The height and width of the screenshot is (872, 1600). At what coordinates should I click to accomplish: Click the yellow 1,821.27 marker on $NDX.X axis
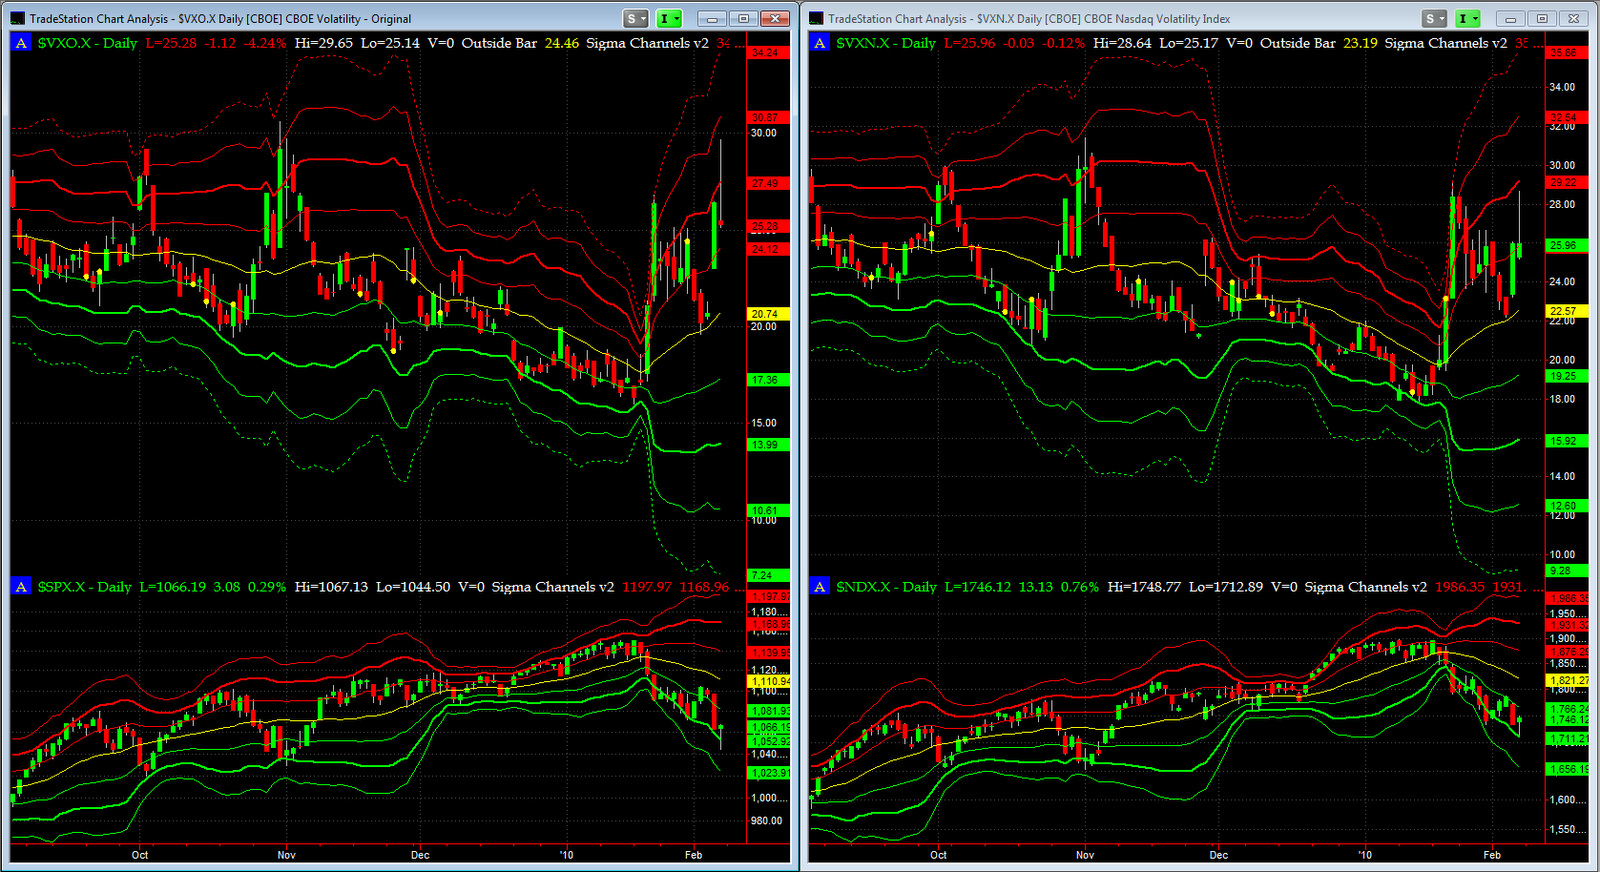1568,680
